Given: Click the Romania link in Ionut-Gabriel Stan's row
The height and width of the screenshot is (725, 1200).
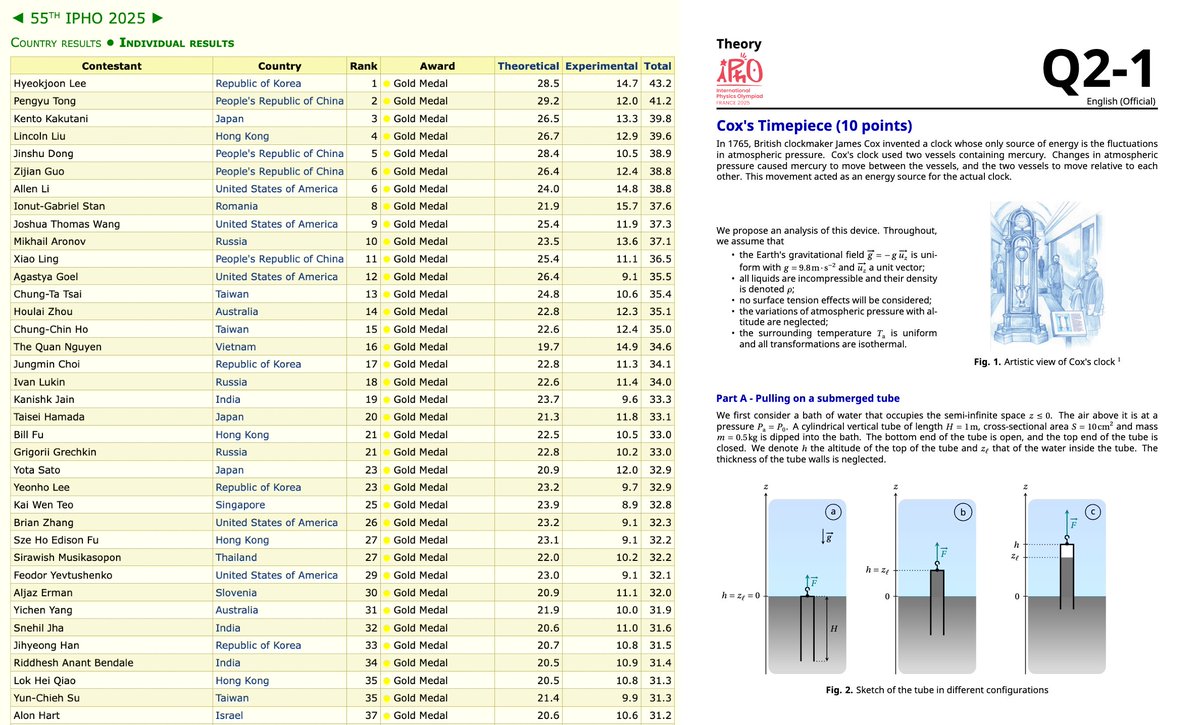Looking at the screenshot, I should 235,206.
